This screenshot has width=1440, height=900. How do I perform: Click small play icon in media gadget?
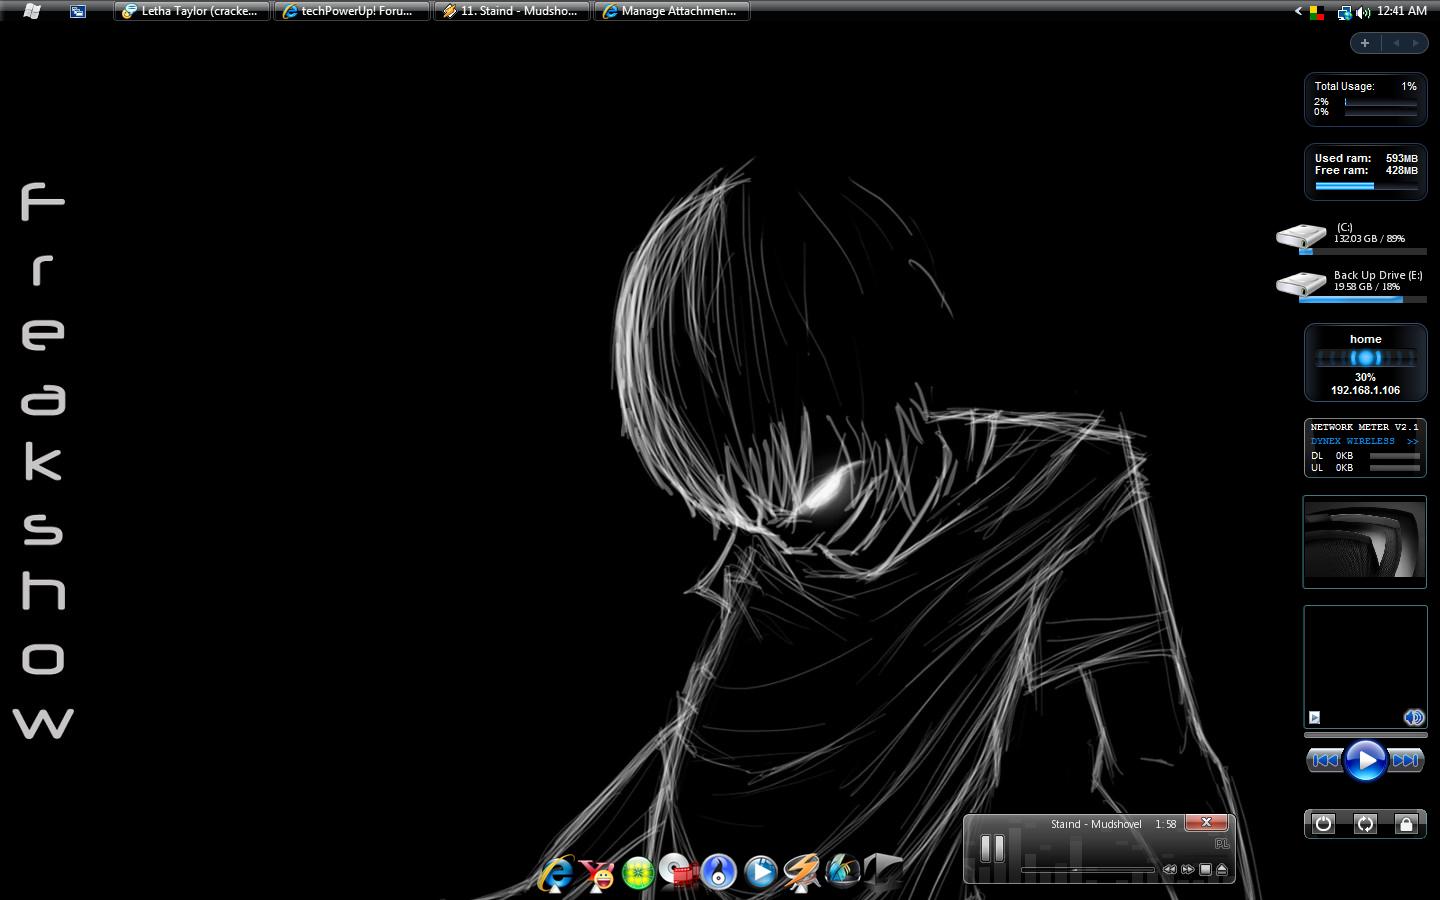[x=1314, y=717]
